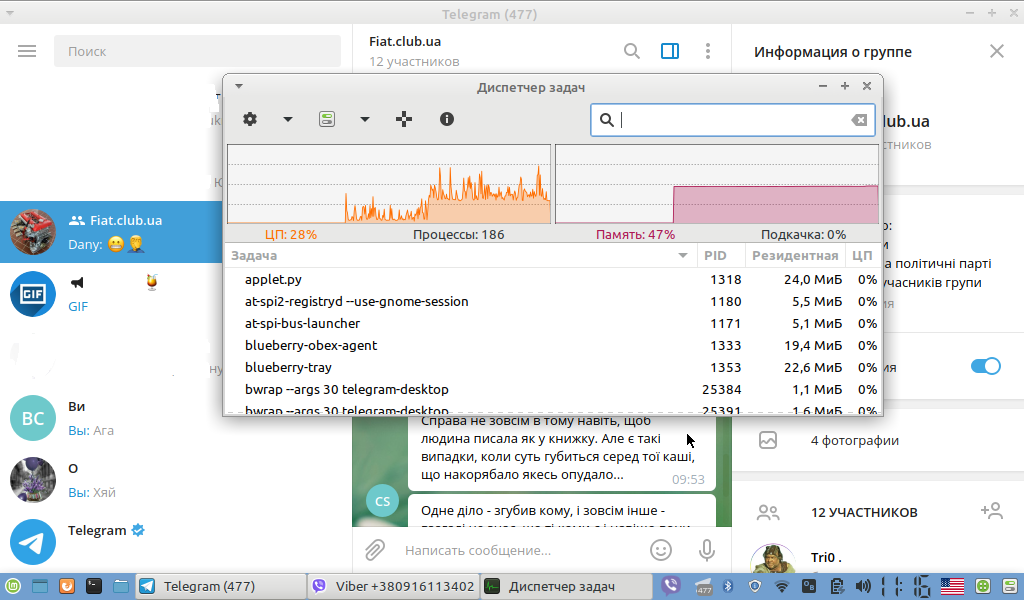Open the Task Manager about info icon
The height and width of the screenshot is (600, 1024).
pyautogui.click(x=447, y=119)
